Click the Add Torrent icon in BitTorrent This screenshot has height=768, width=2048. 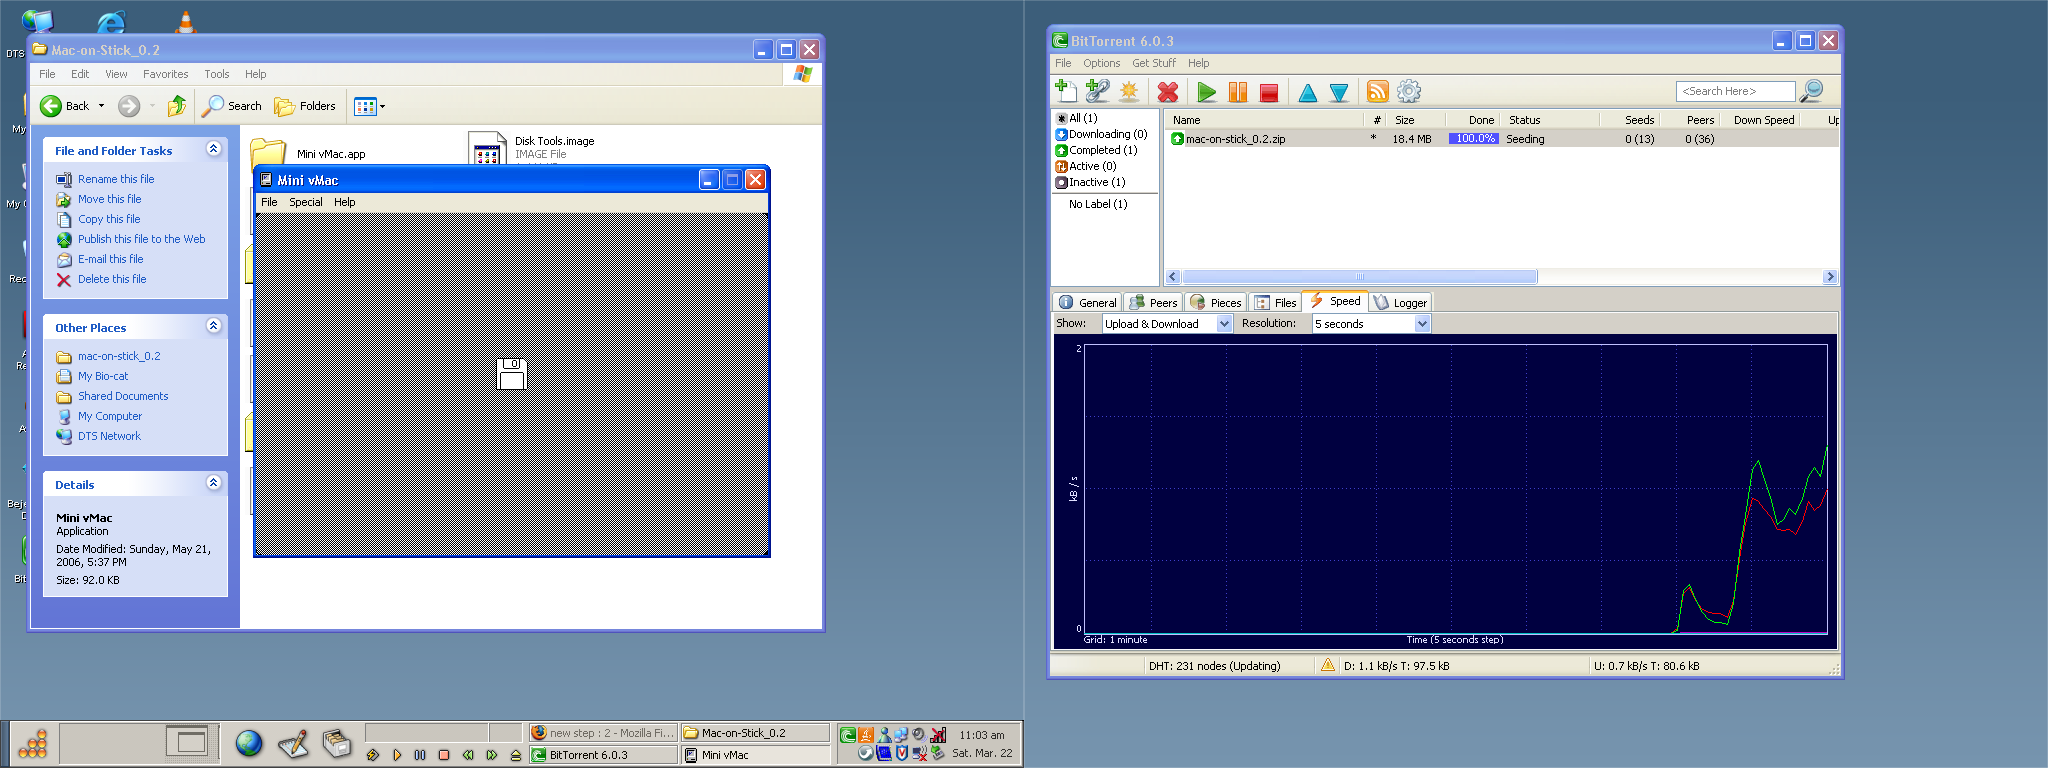click(x=1066, y=91)
